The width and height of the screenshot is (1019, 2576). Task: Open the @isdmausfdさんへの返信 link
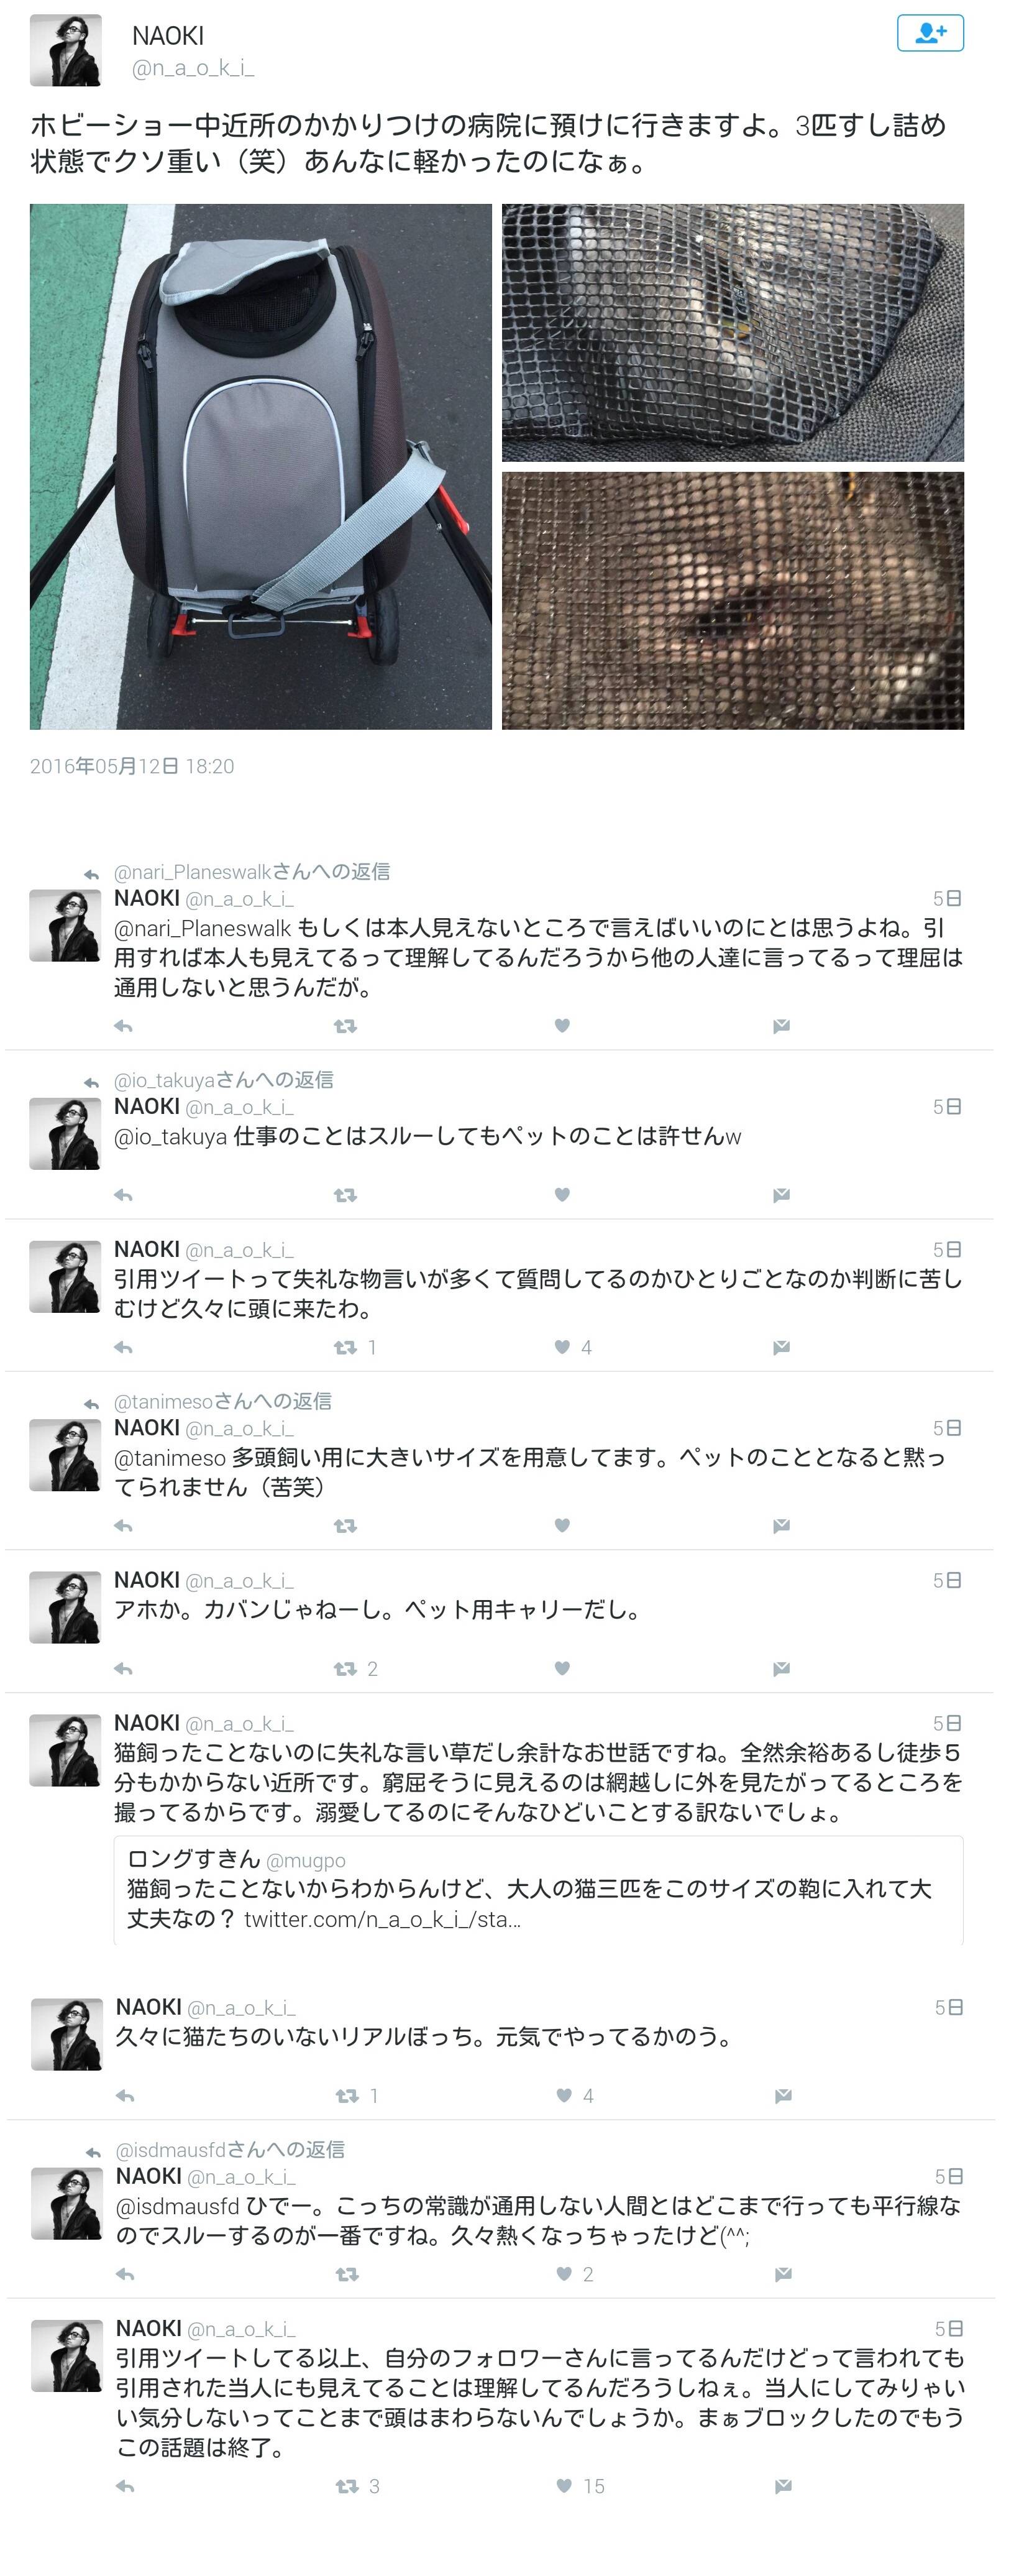[230, 2149]
